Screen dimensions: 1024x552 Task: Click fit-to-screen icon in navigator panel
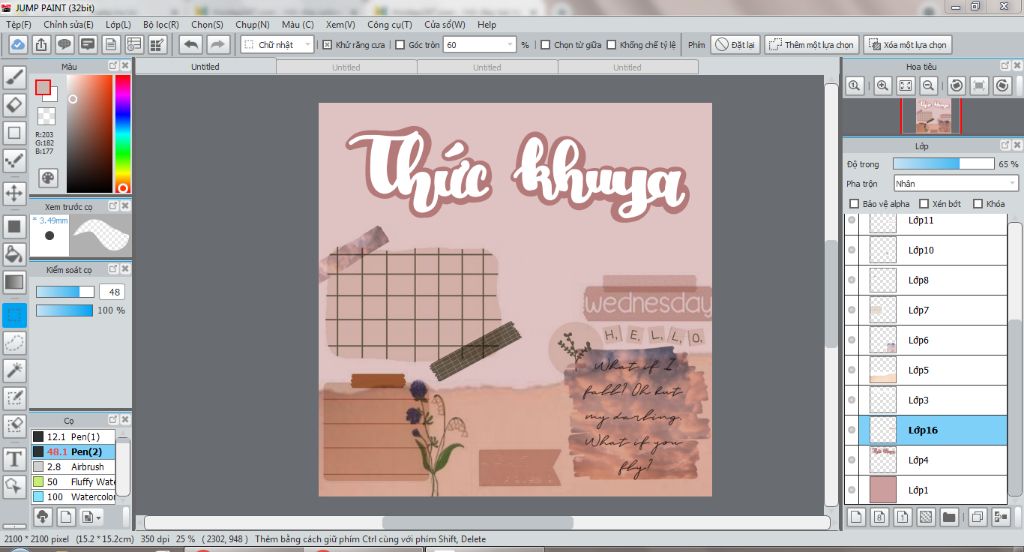coord(905,86)
